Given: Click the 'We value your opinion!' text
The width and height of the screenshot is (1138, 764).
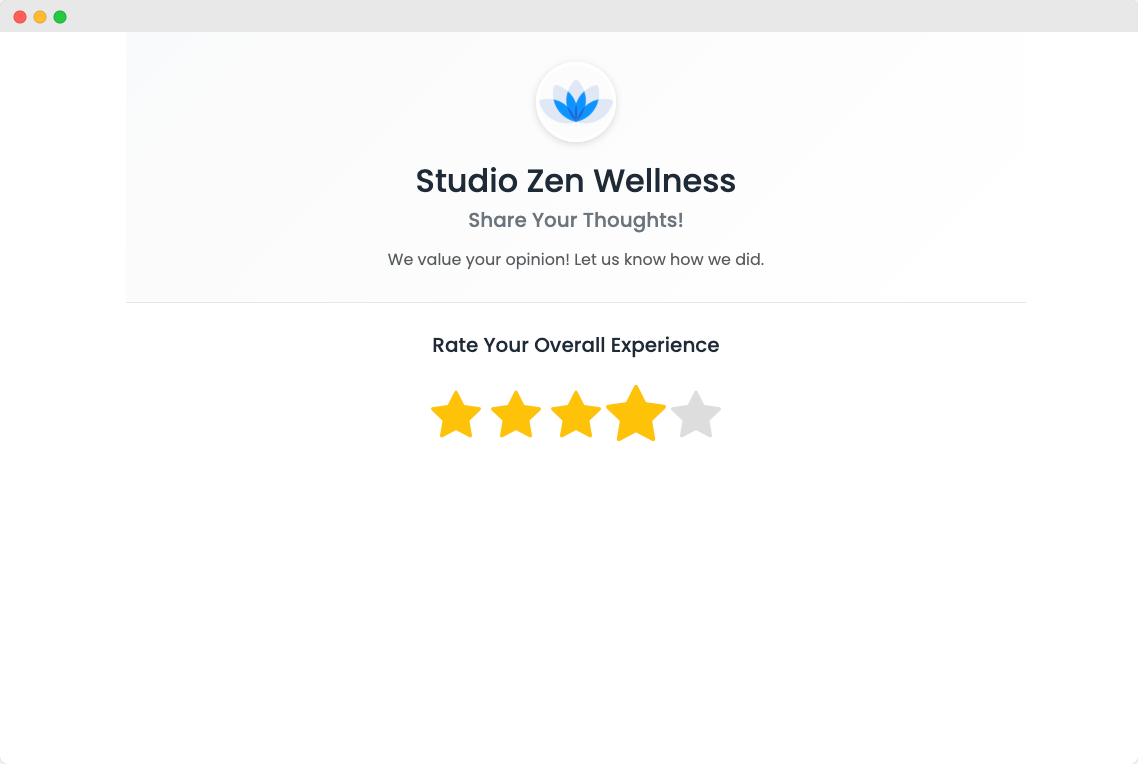Looking at the screenshot, I should coord(478,260).
